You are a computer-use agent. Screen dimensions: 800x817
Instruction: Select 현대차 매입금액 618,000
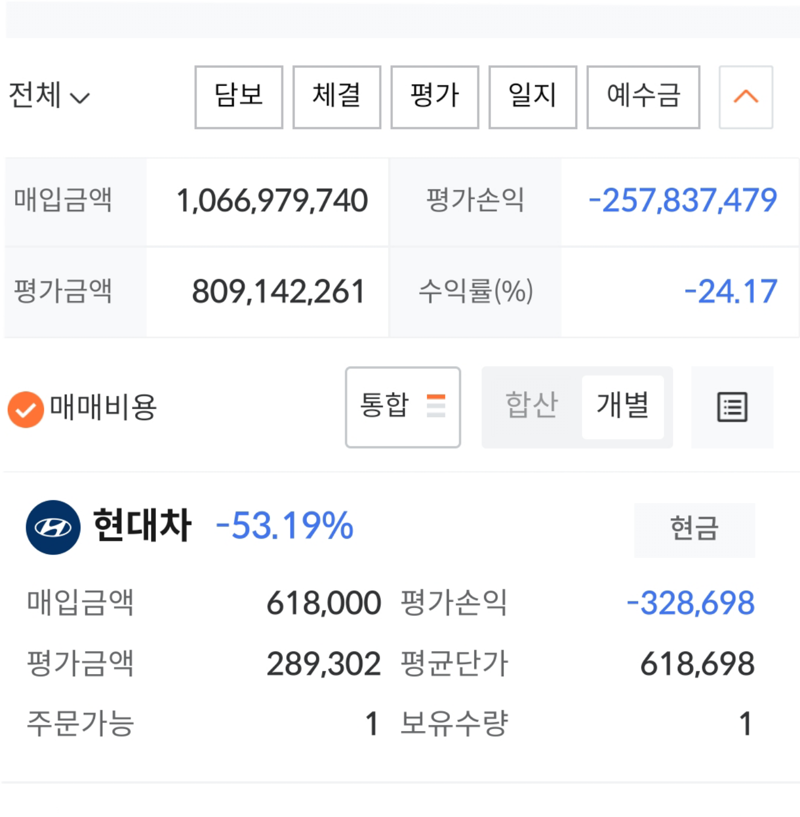point(324,603)
